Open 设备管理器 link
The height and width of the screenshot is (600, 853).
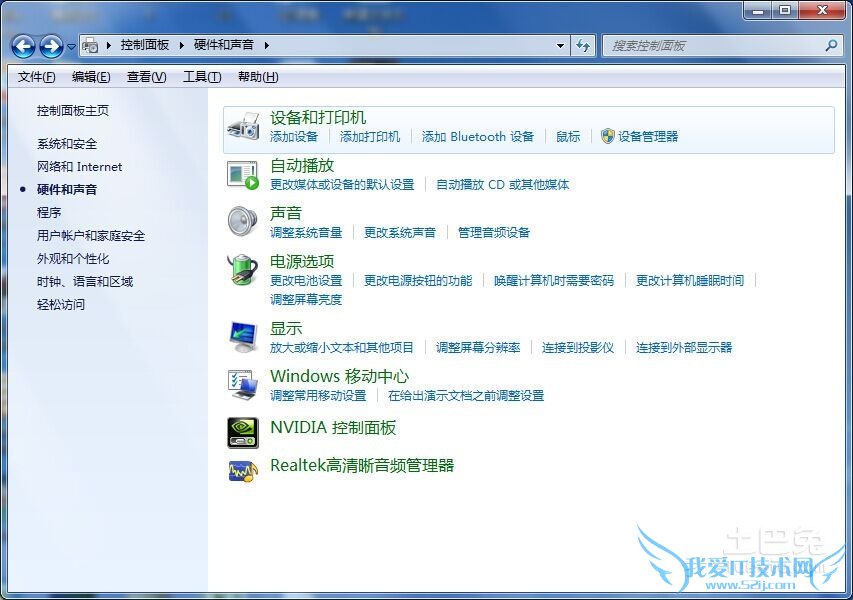pyautogui.click(x=648, y=137)
